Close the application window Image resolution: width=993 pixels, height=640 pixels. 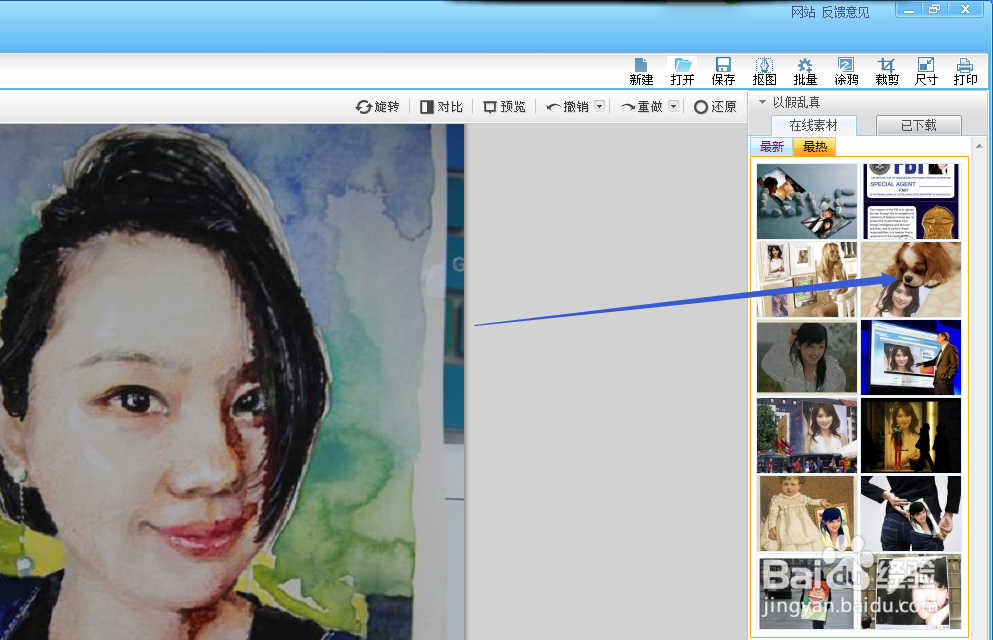(965, 9)
